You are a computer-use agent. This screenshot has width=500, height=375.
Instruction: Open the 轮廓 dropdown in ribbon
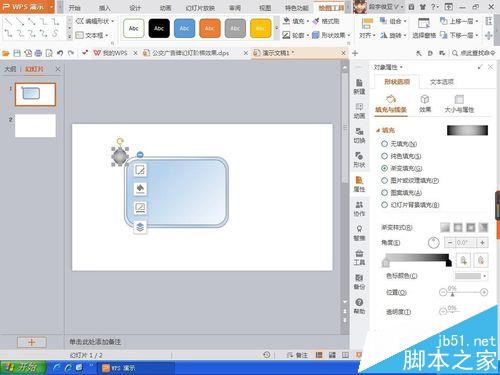tap(296, 35)
